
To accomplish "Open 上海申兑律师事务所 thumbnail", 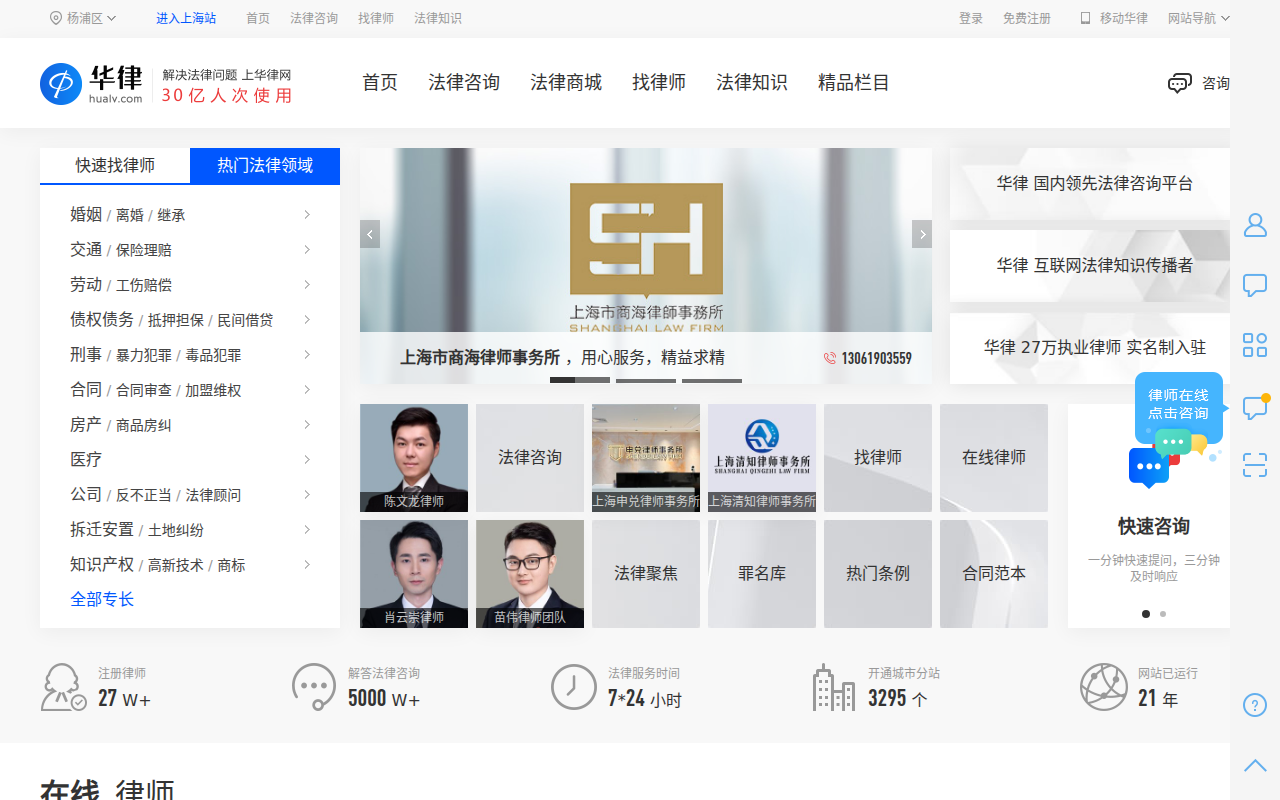I will pos(646,458).
